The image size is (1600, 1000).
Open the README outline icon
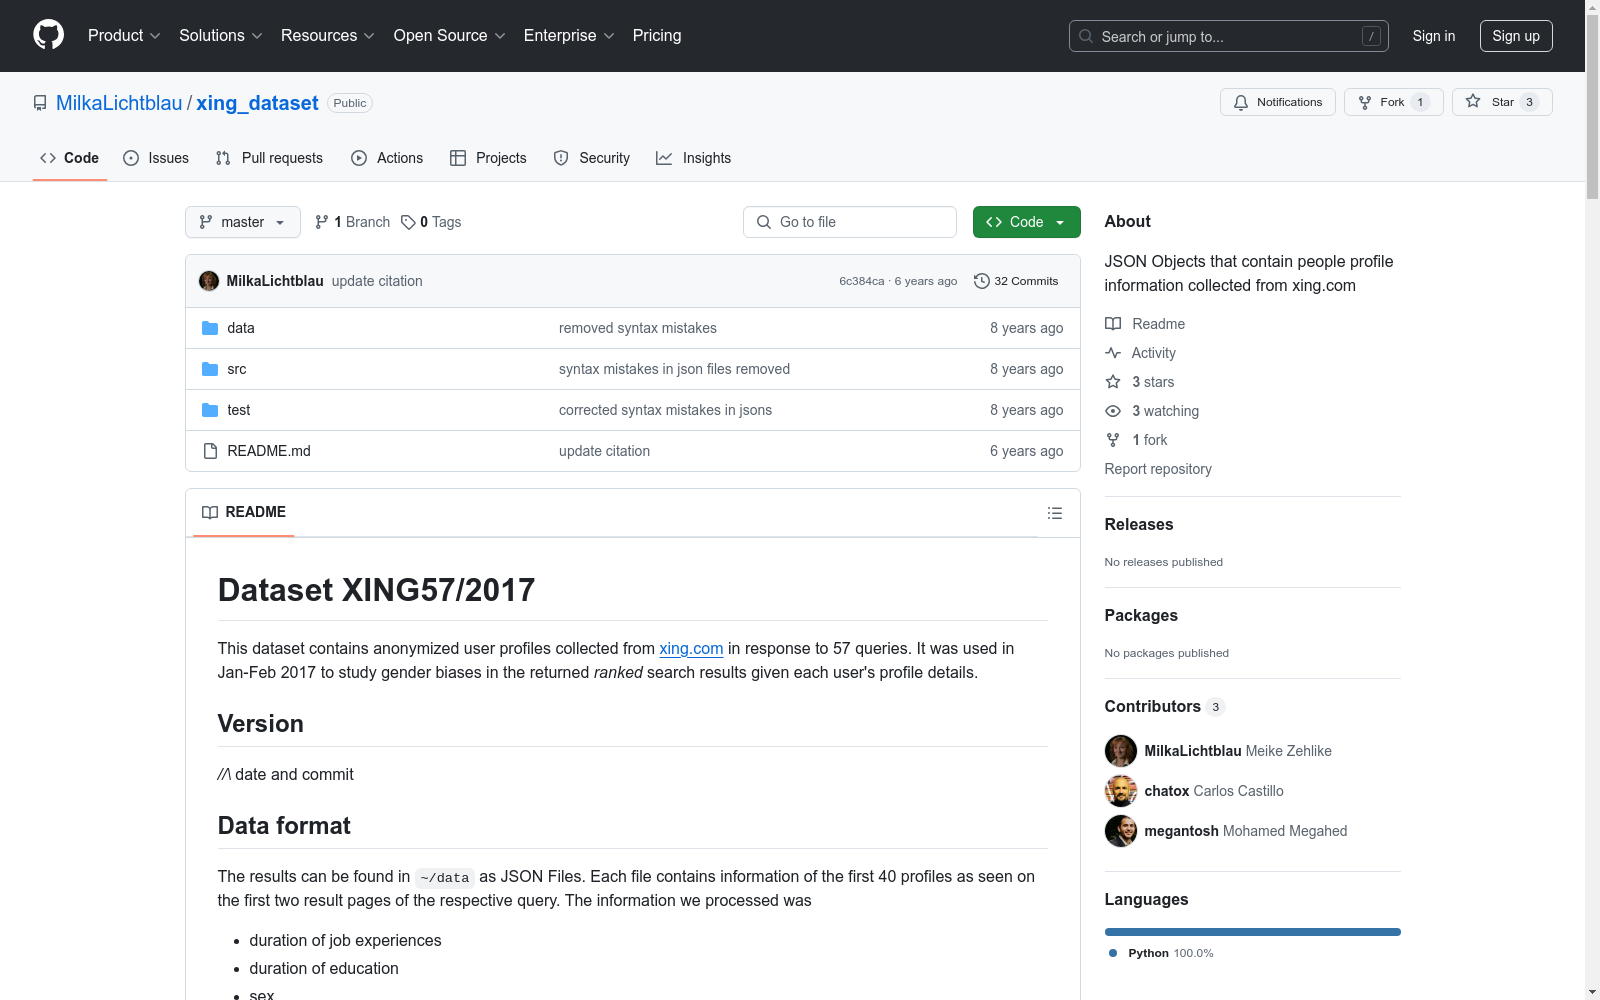coord(1055,513)
